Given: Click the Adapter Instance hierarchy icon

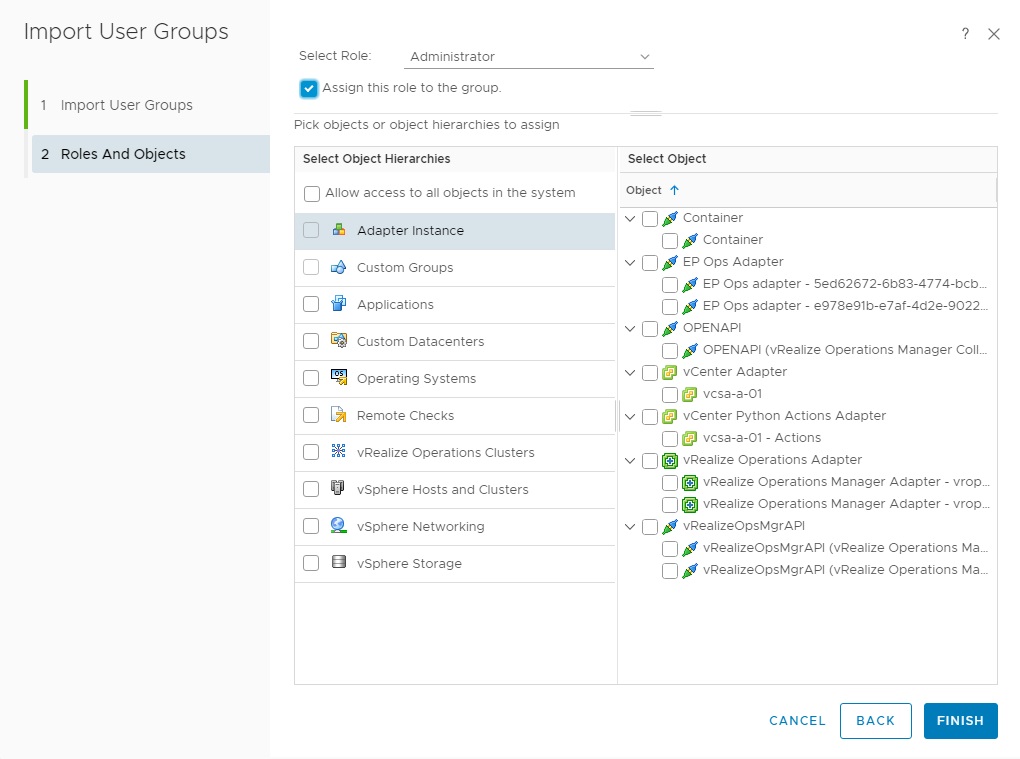Looking at the screenshot, I should 338,230.
